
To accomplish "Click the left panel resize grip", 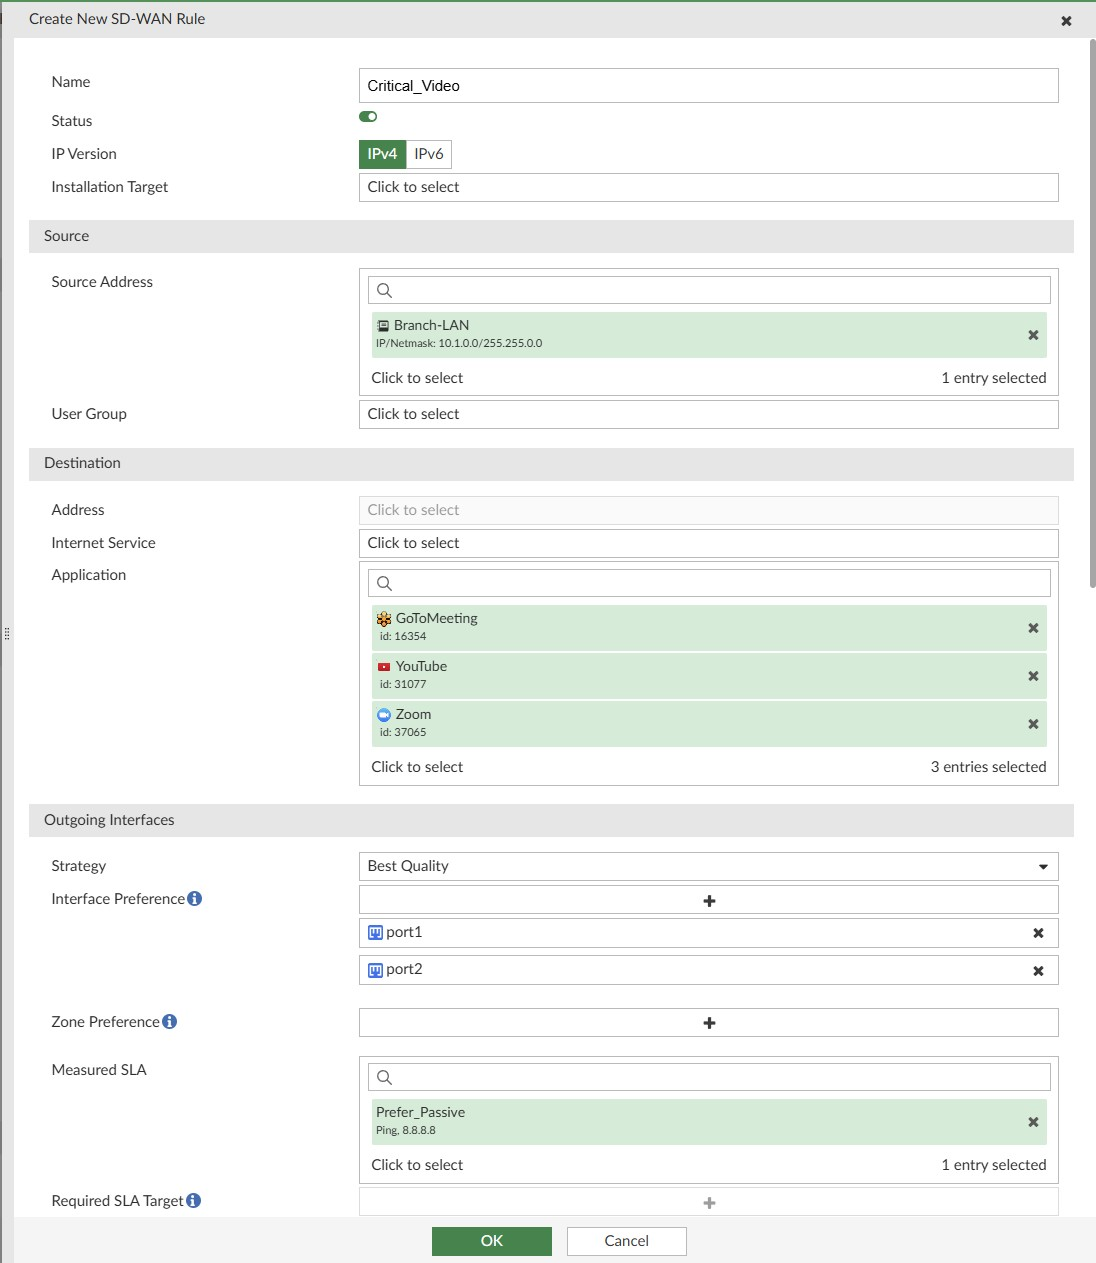I will tap(7, 633).
